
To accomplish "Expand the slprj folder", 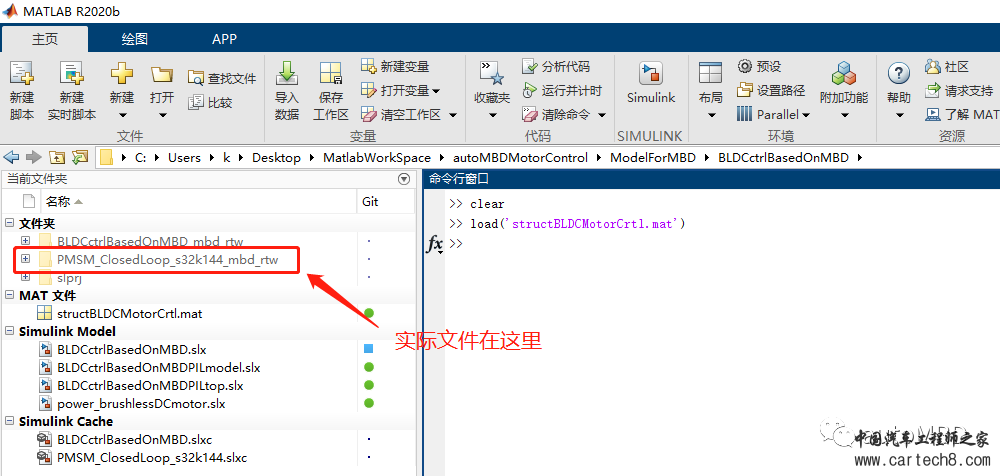I will 26,277.
